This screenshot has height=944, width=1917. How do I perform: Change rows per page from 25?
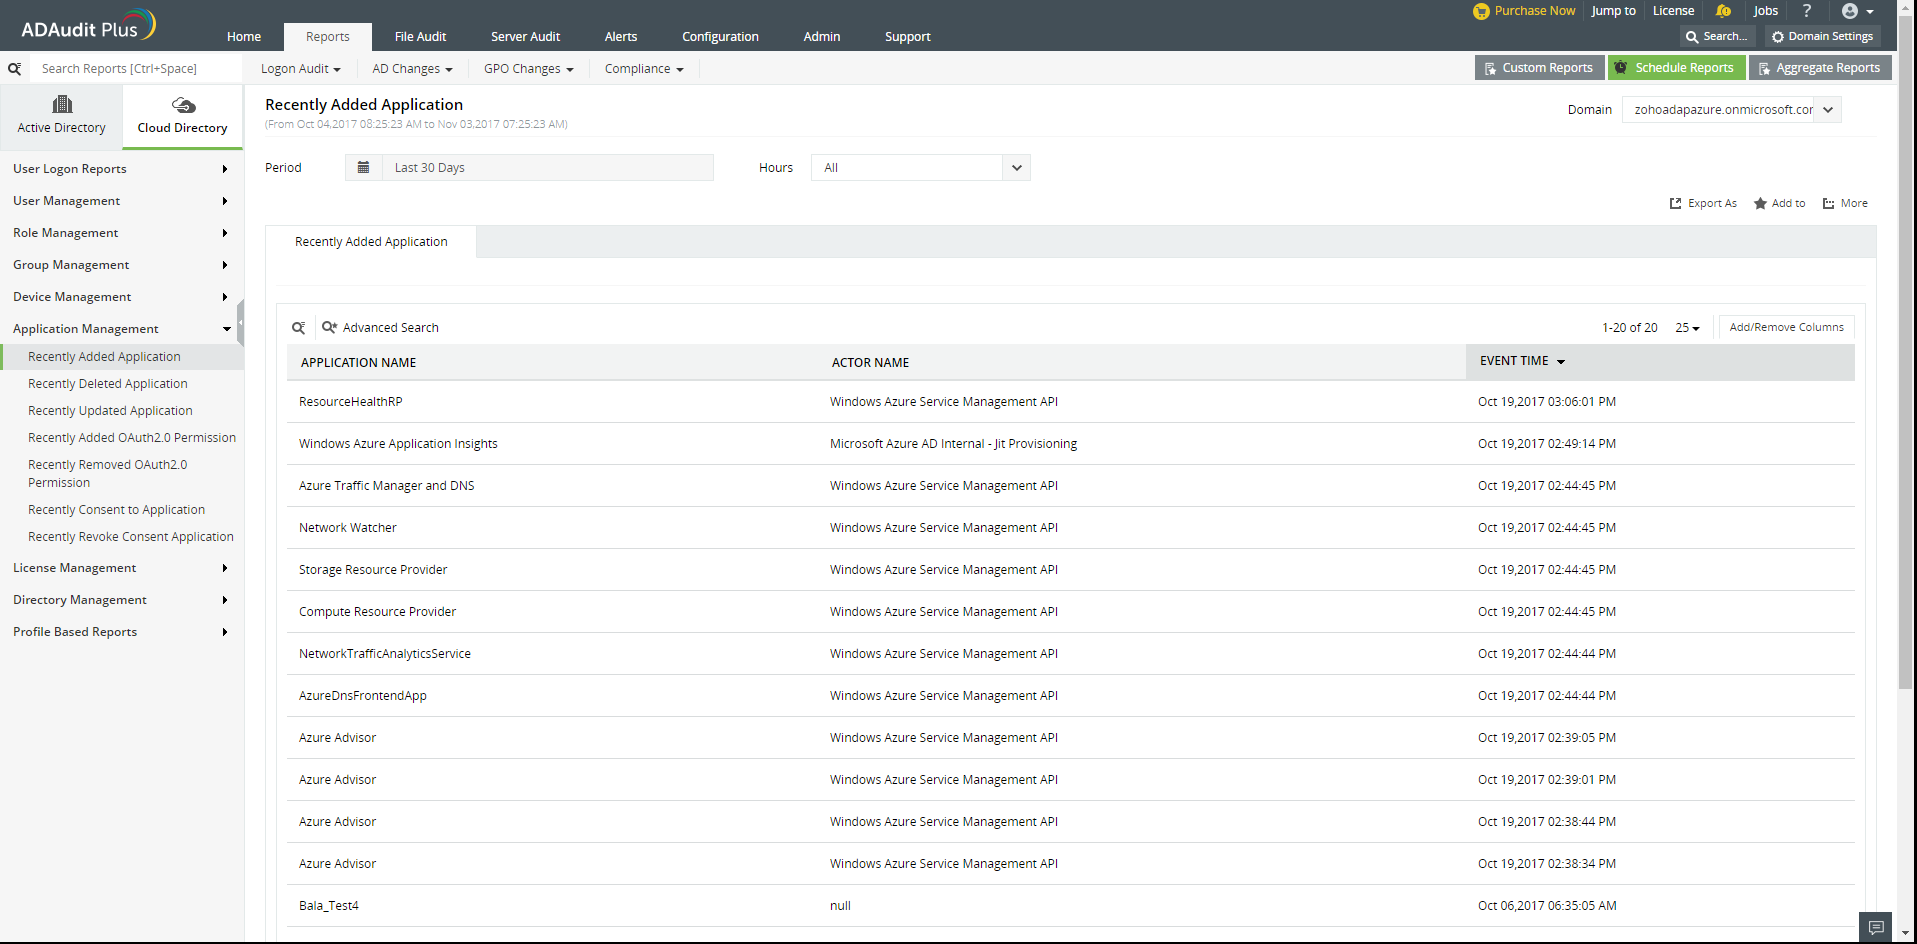tap(1687, 328)
